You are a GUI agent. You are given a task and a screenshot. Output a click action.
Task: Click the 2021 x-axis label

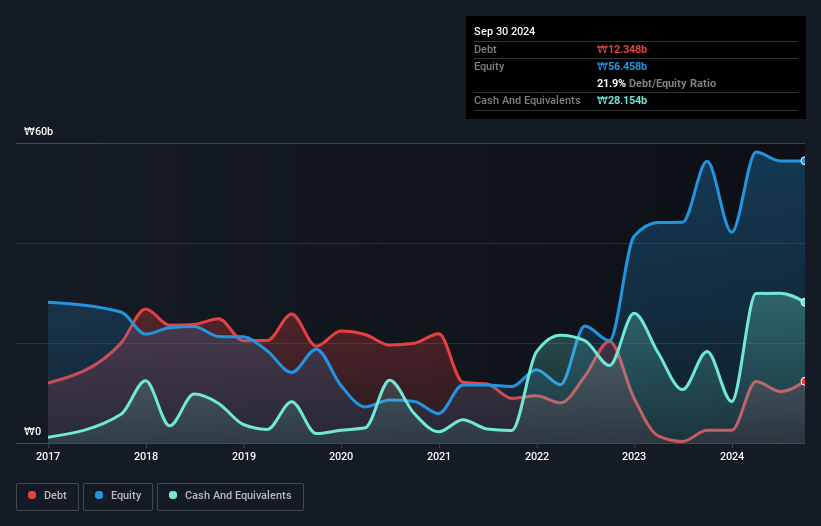[x=439, y=456]
